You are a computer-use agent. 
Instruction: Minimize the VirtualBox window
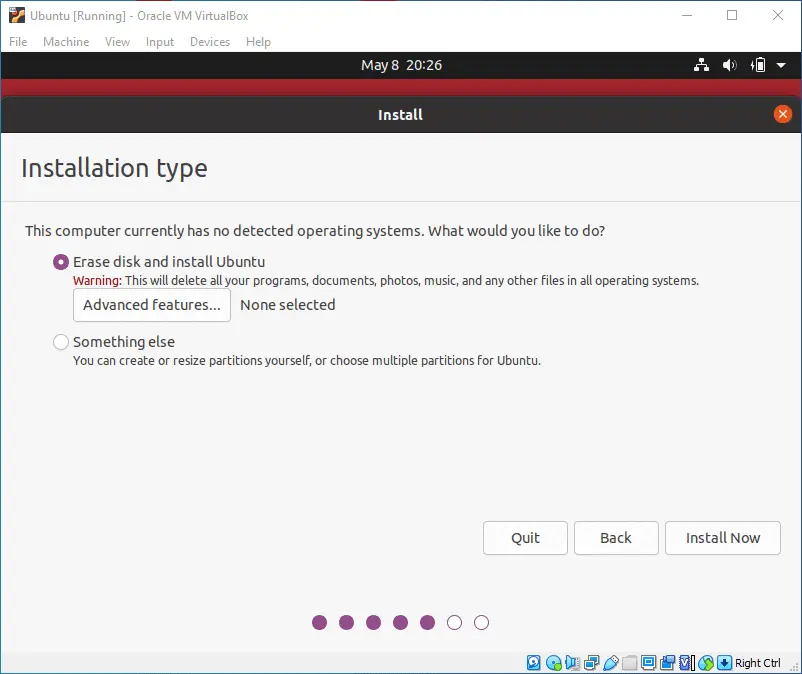coord(687,15)
